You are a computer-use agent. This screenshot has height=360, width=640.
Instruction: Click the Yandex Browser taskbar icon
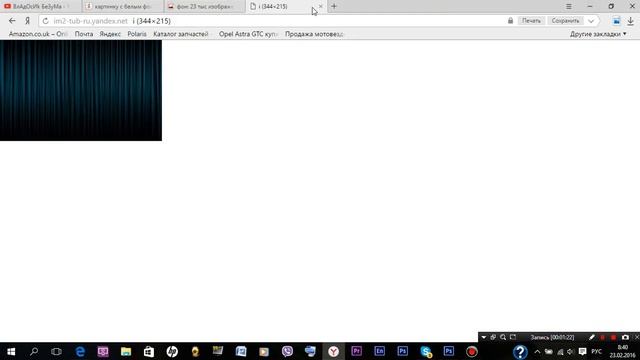pyautogui.click(x=333, y=351)
